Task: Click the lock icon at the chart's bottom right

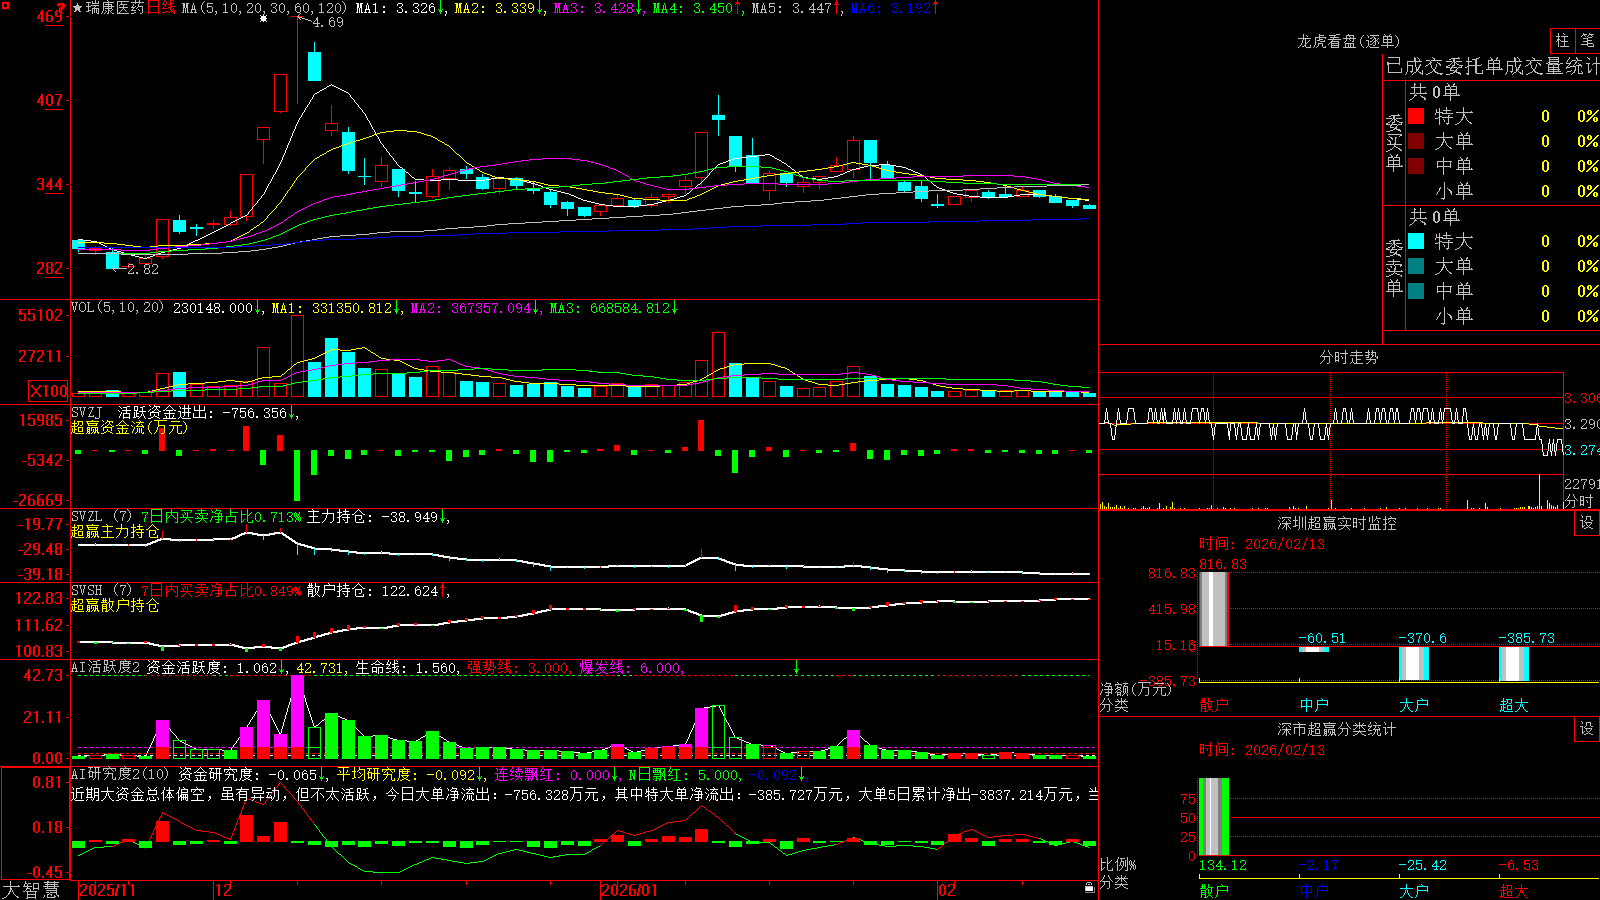Action: pyautogui.click(x=1090, y=887)
